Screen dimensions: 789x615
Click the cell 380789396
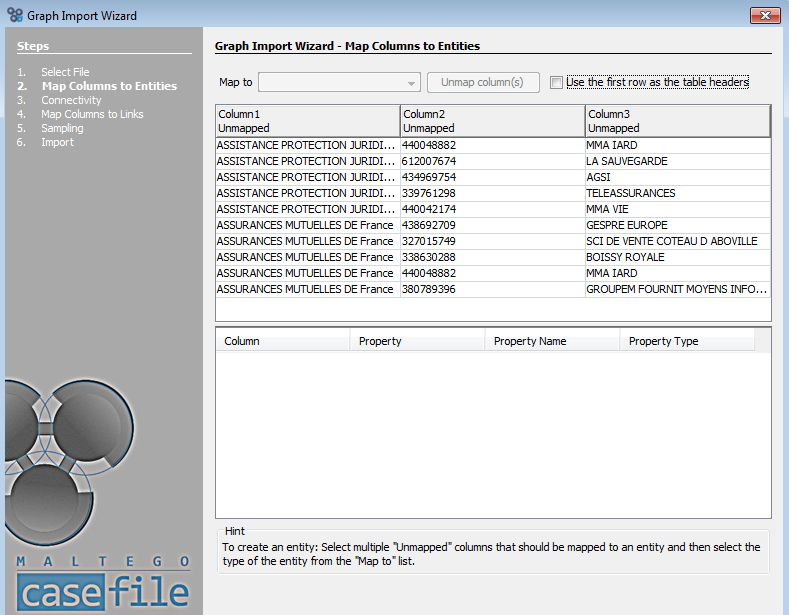493,289
